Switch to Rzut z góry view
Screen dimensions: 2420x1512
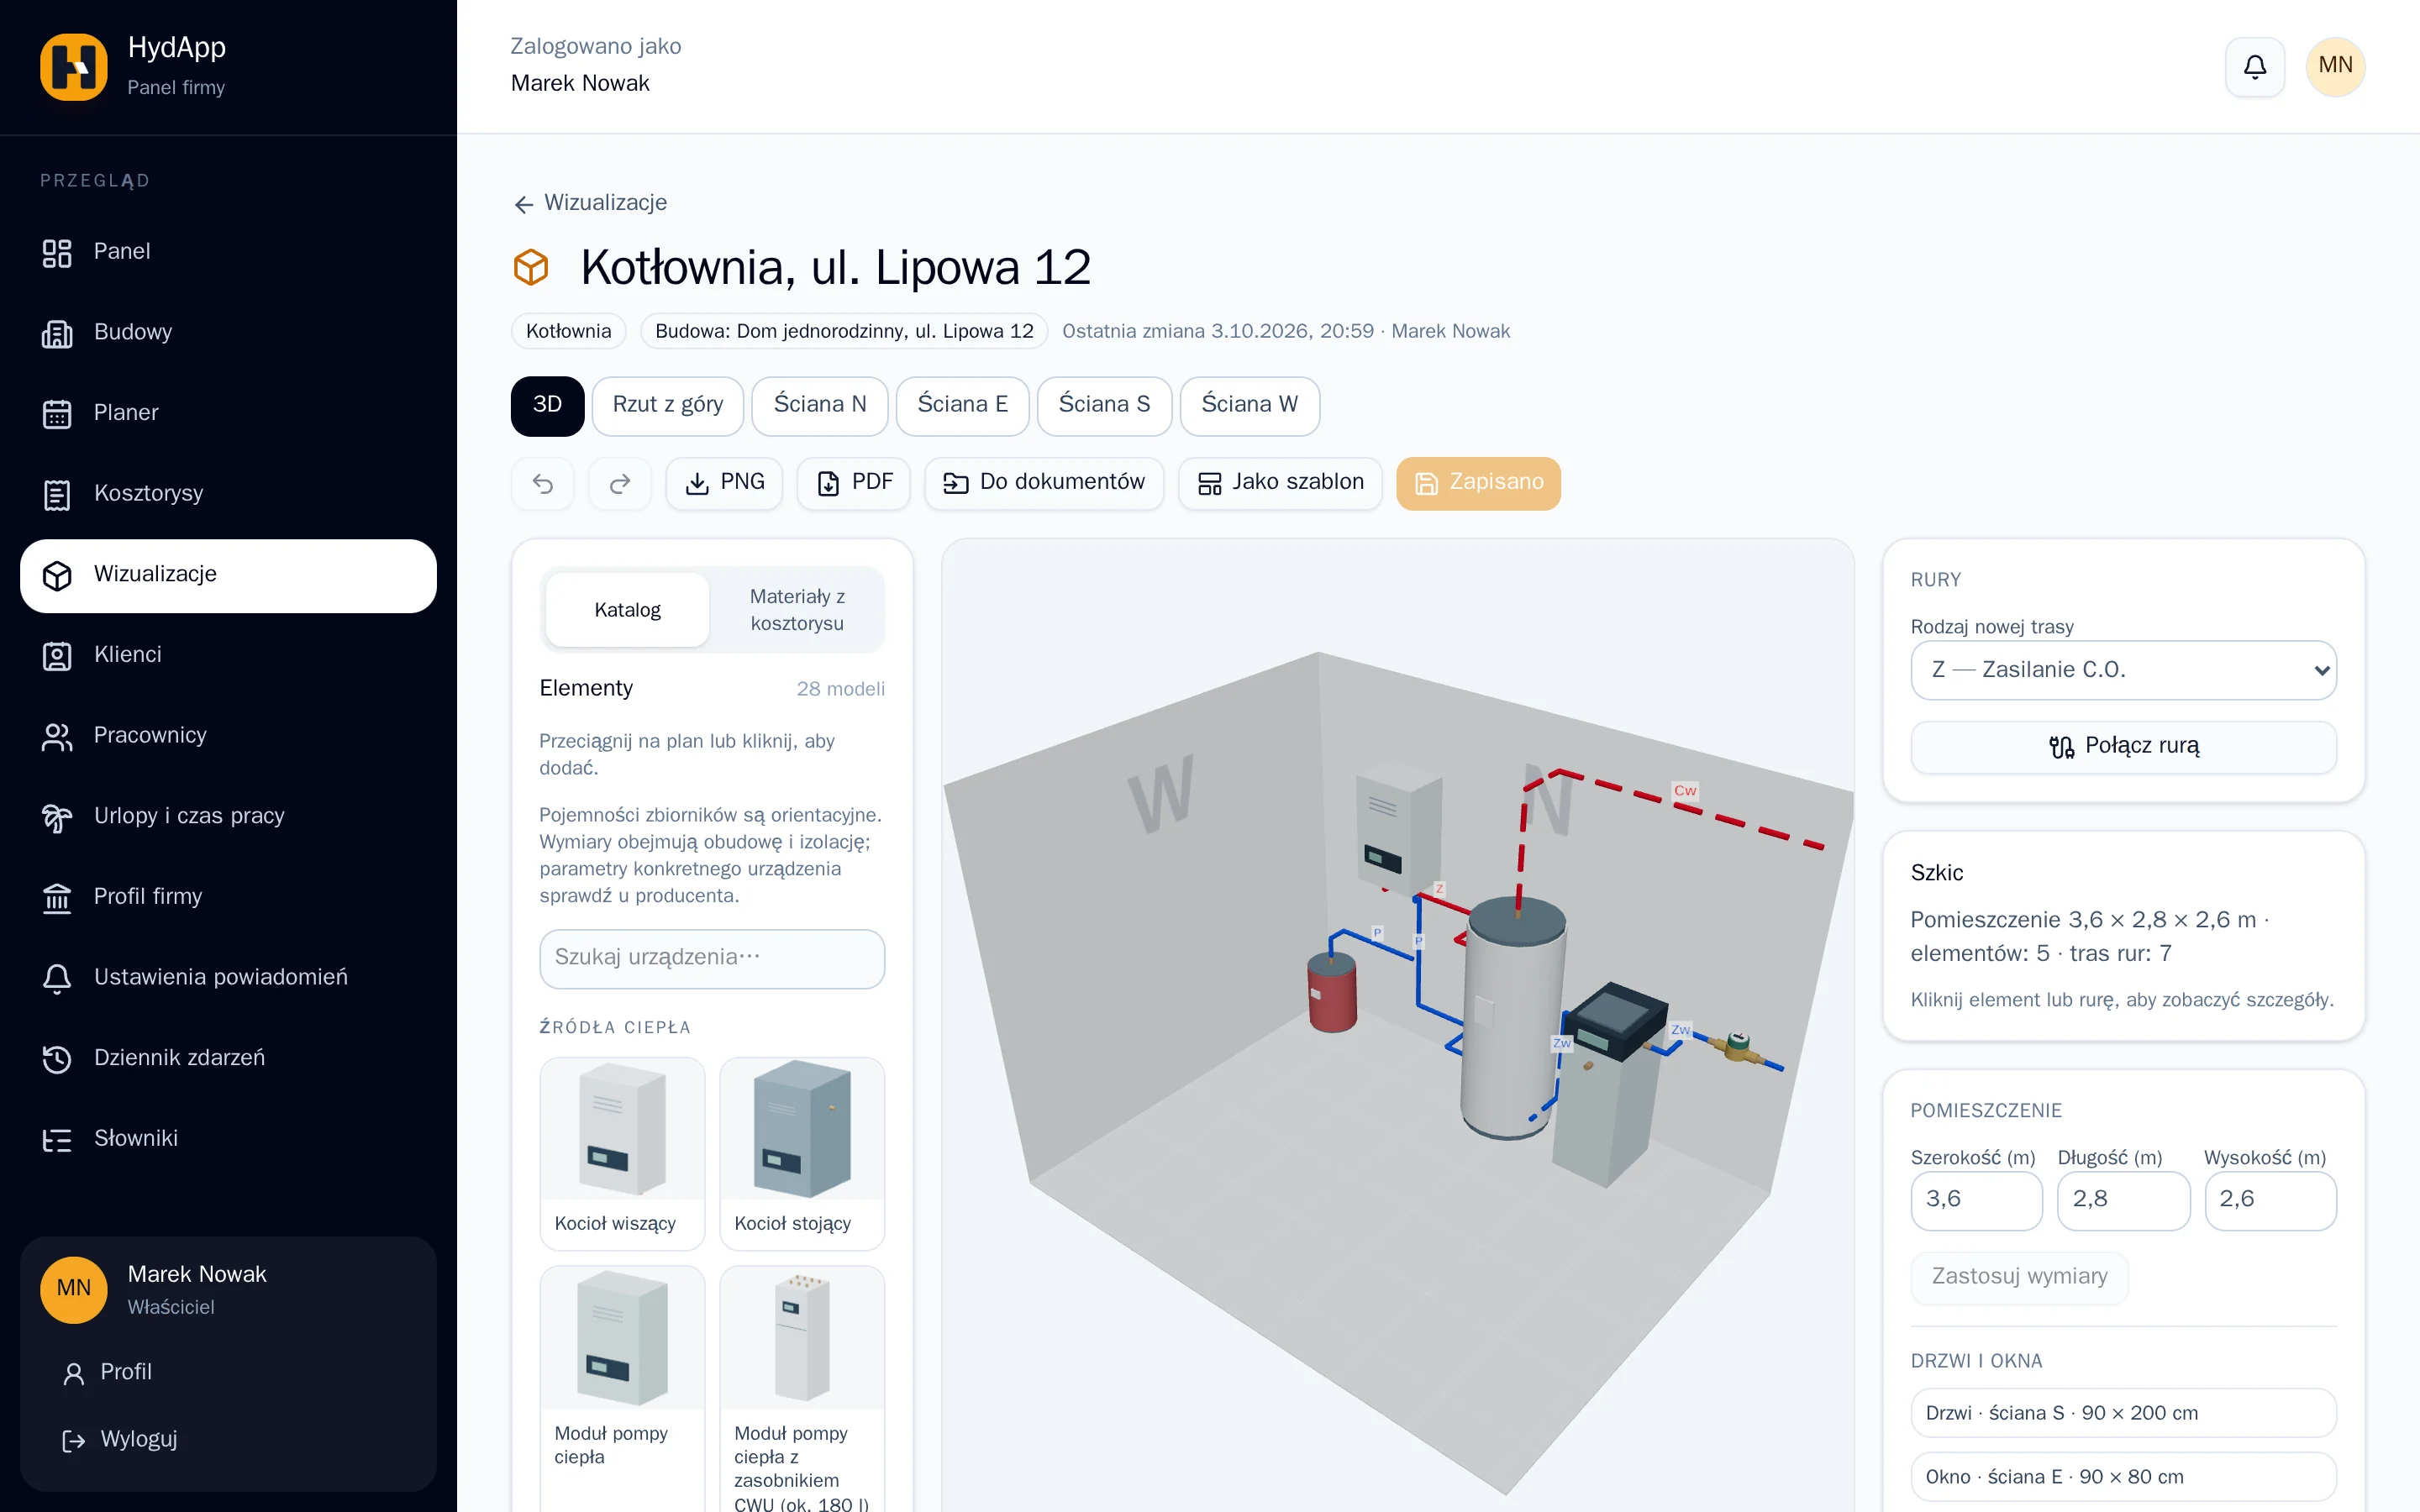coord(667,406)
